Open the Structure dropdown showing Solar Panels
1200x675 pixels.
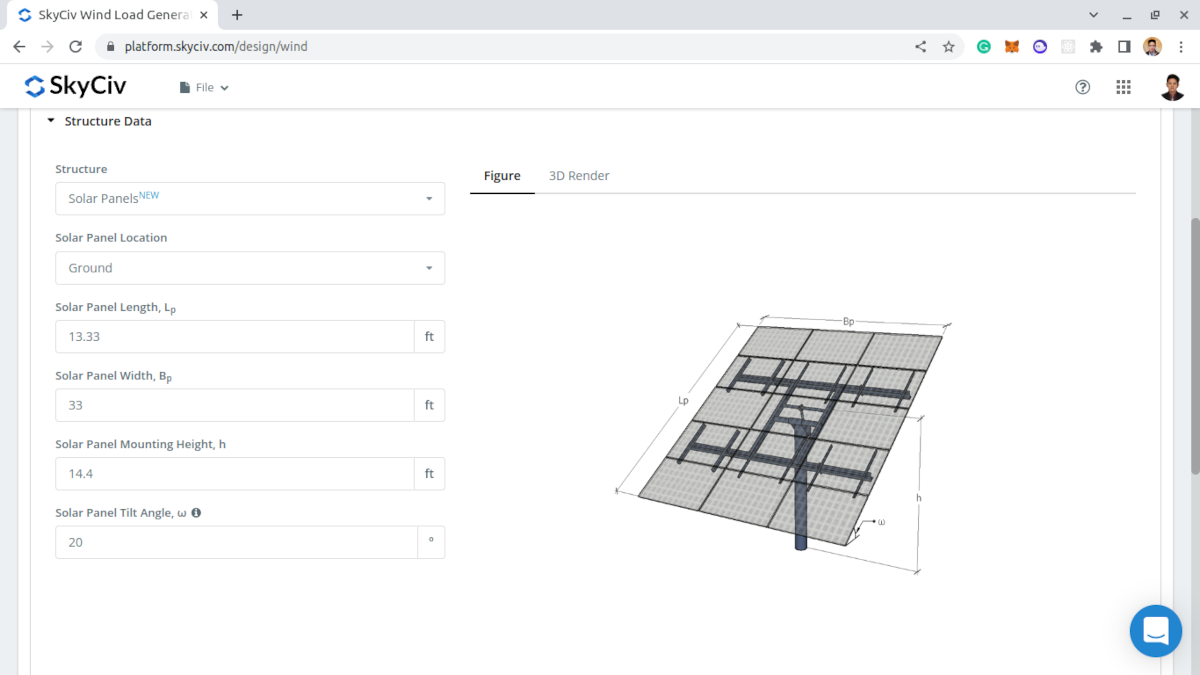coord(250,198)
